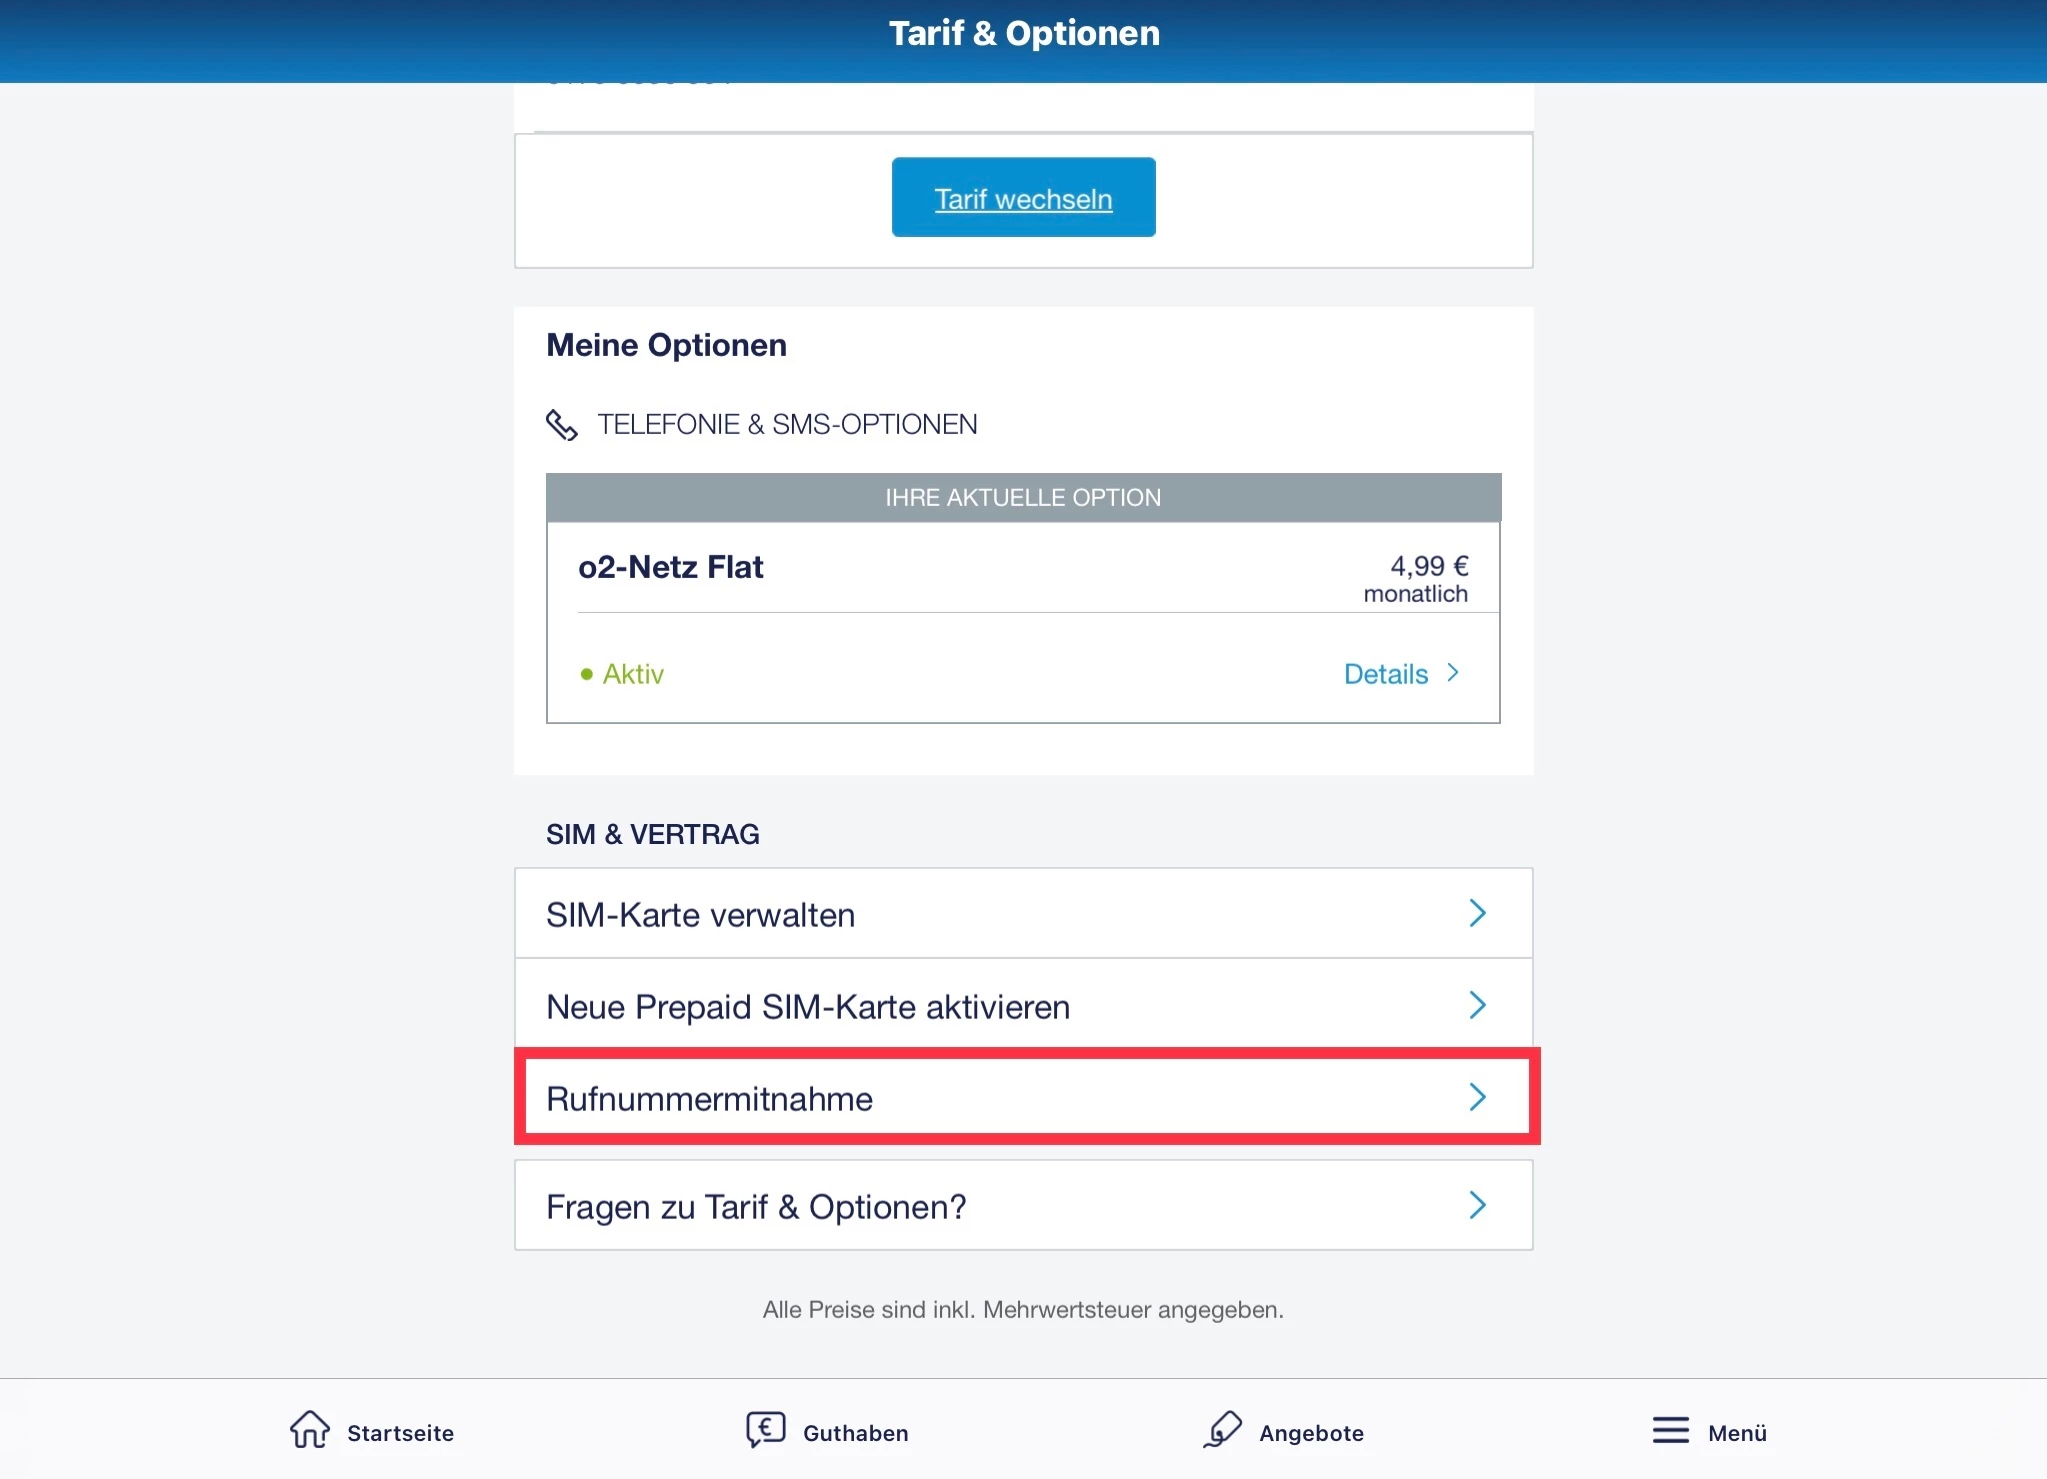Expand SIM-Karte verwalten chevron arrow
2047x1479 pixels.
[1477, 913]
